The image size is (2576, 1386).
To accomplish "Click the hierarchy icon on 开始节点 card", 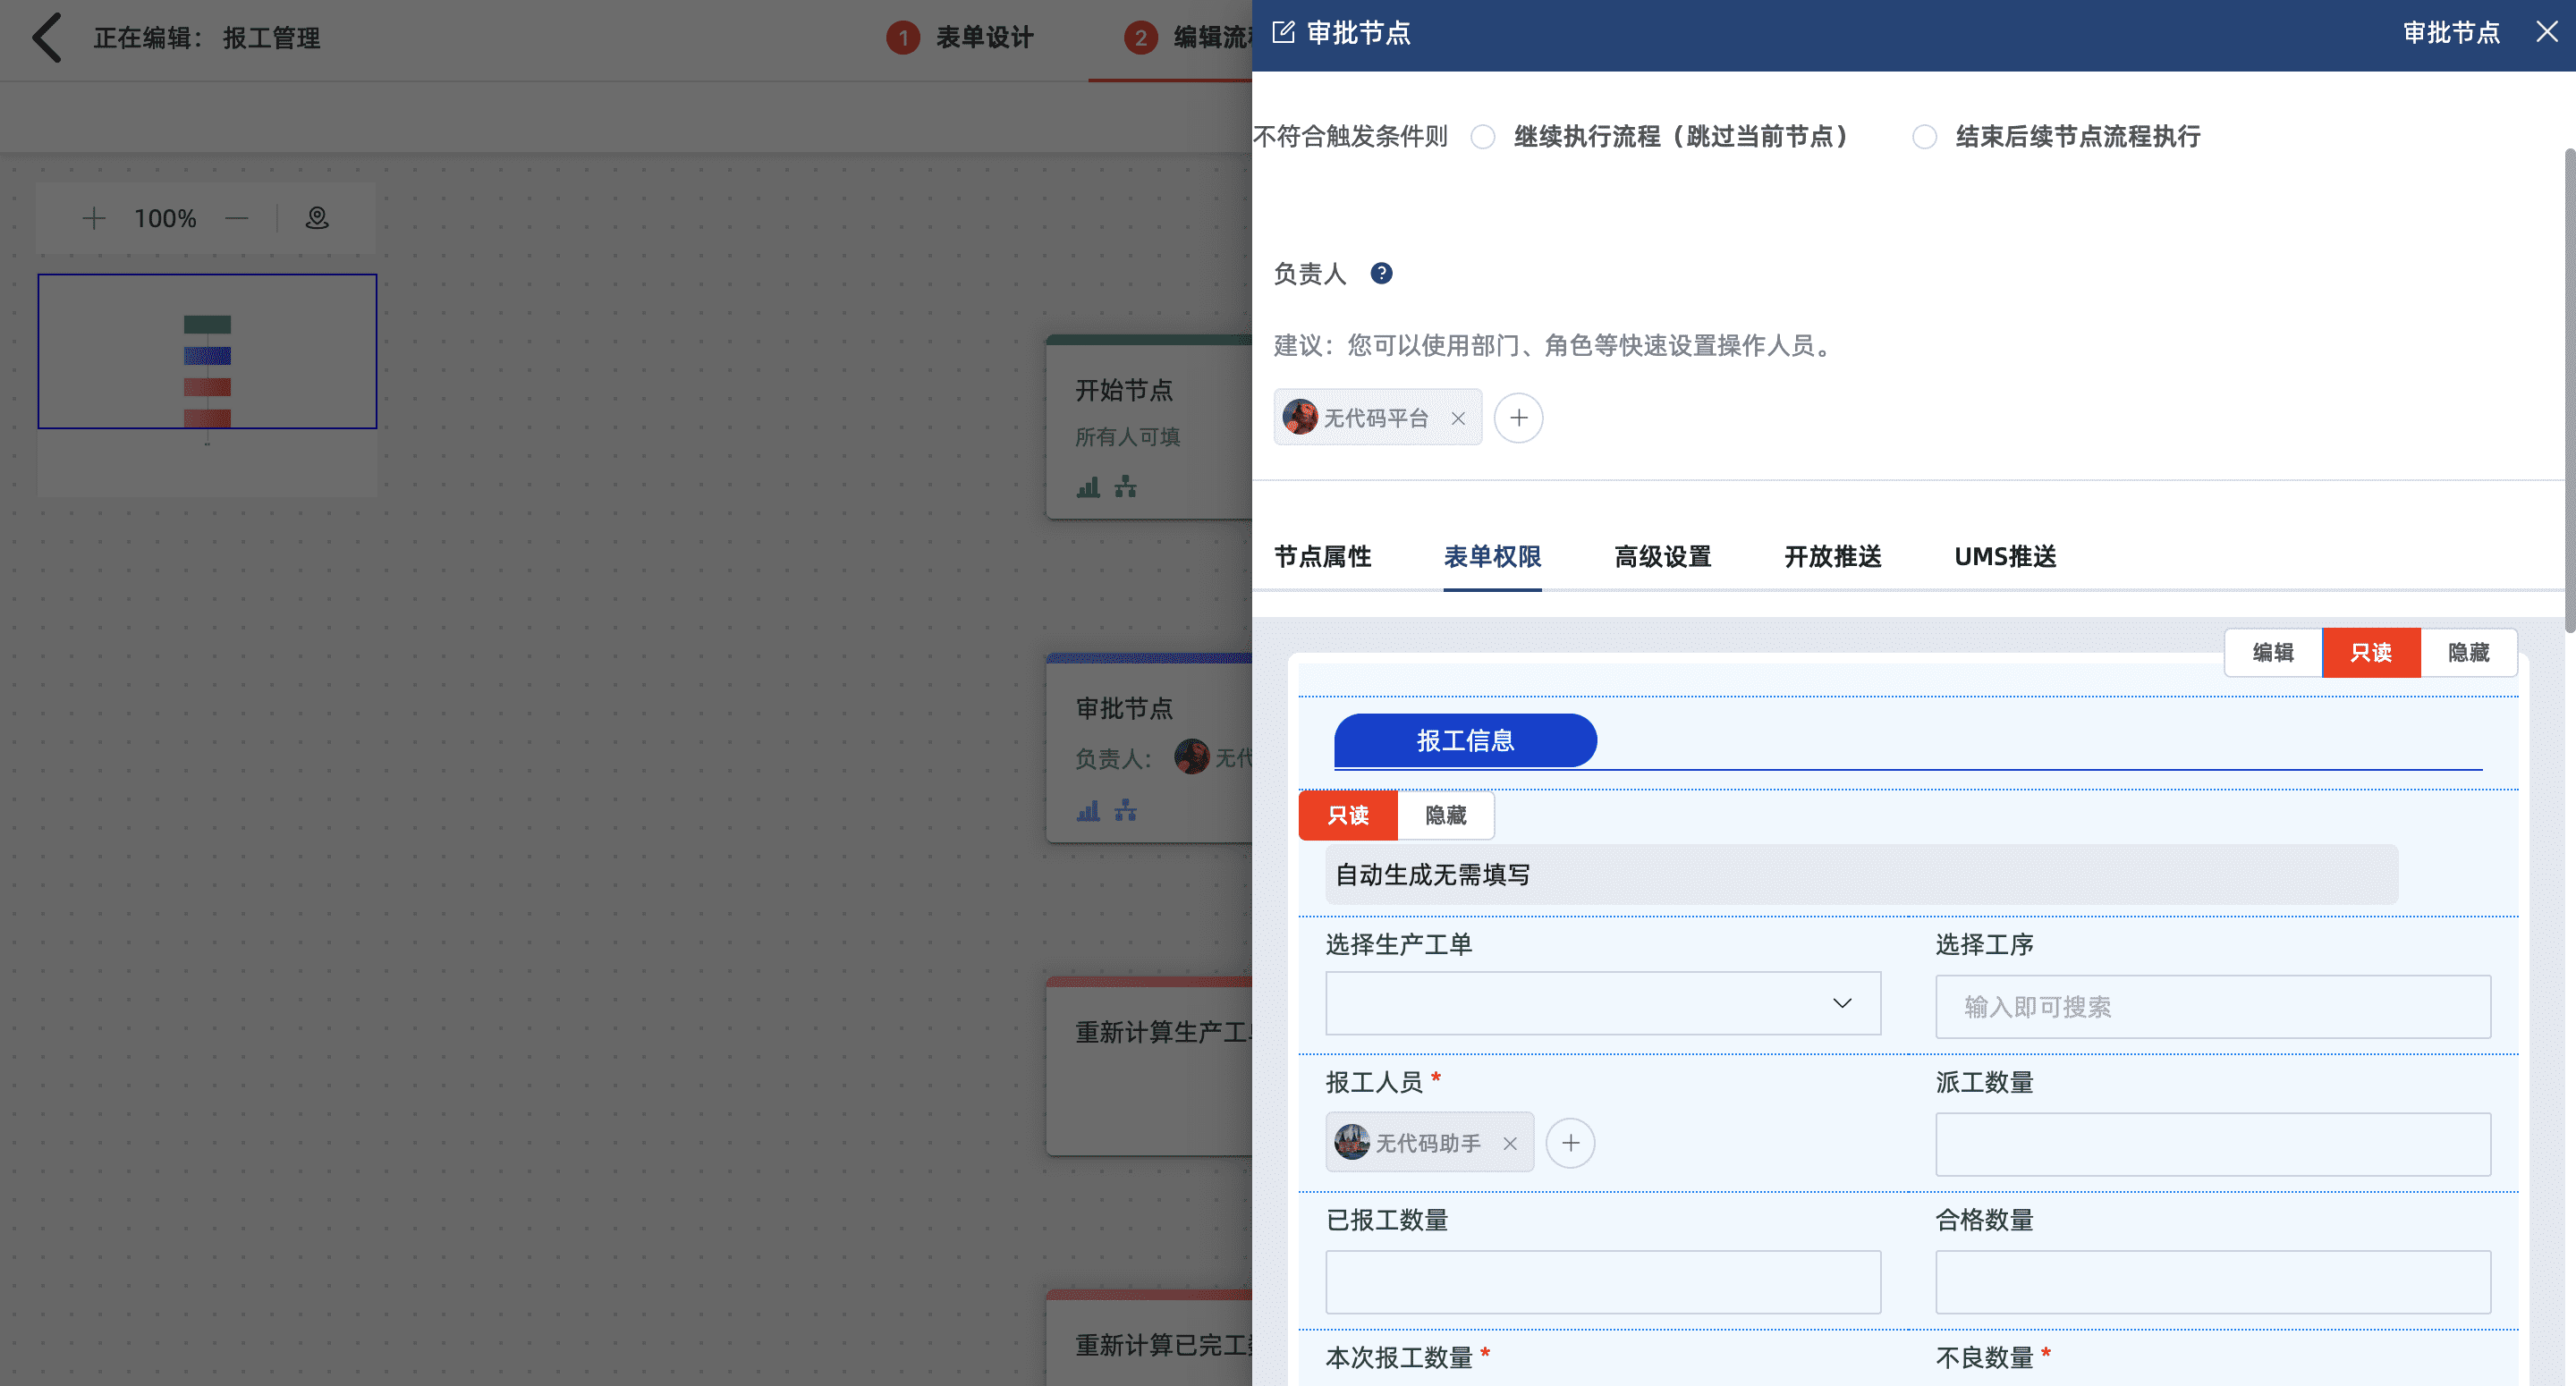I will click(x=1126, y=487).
